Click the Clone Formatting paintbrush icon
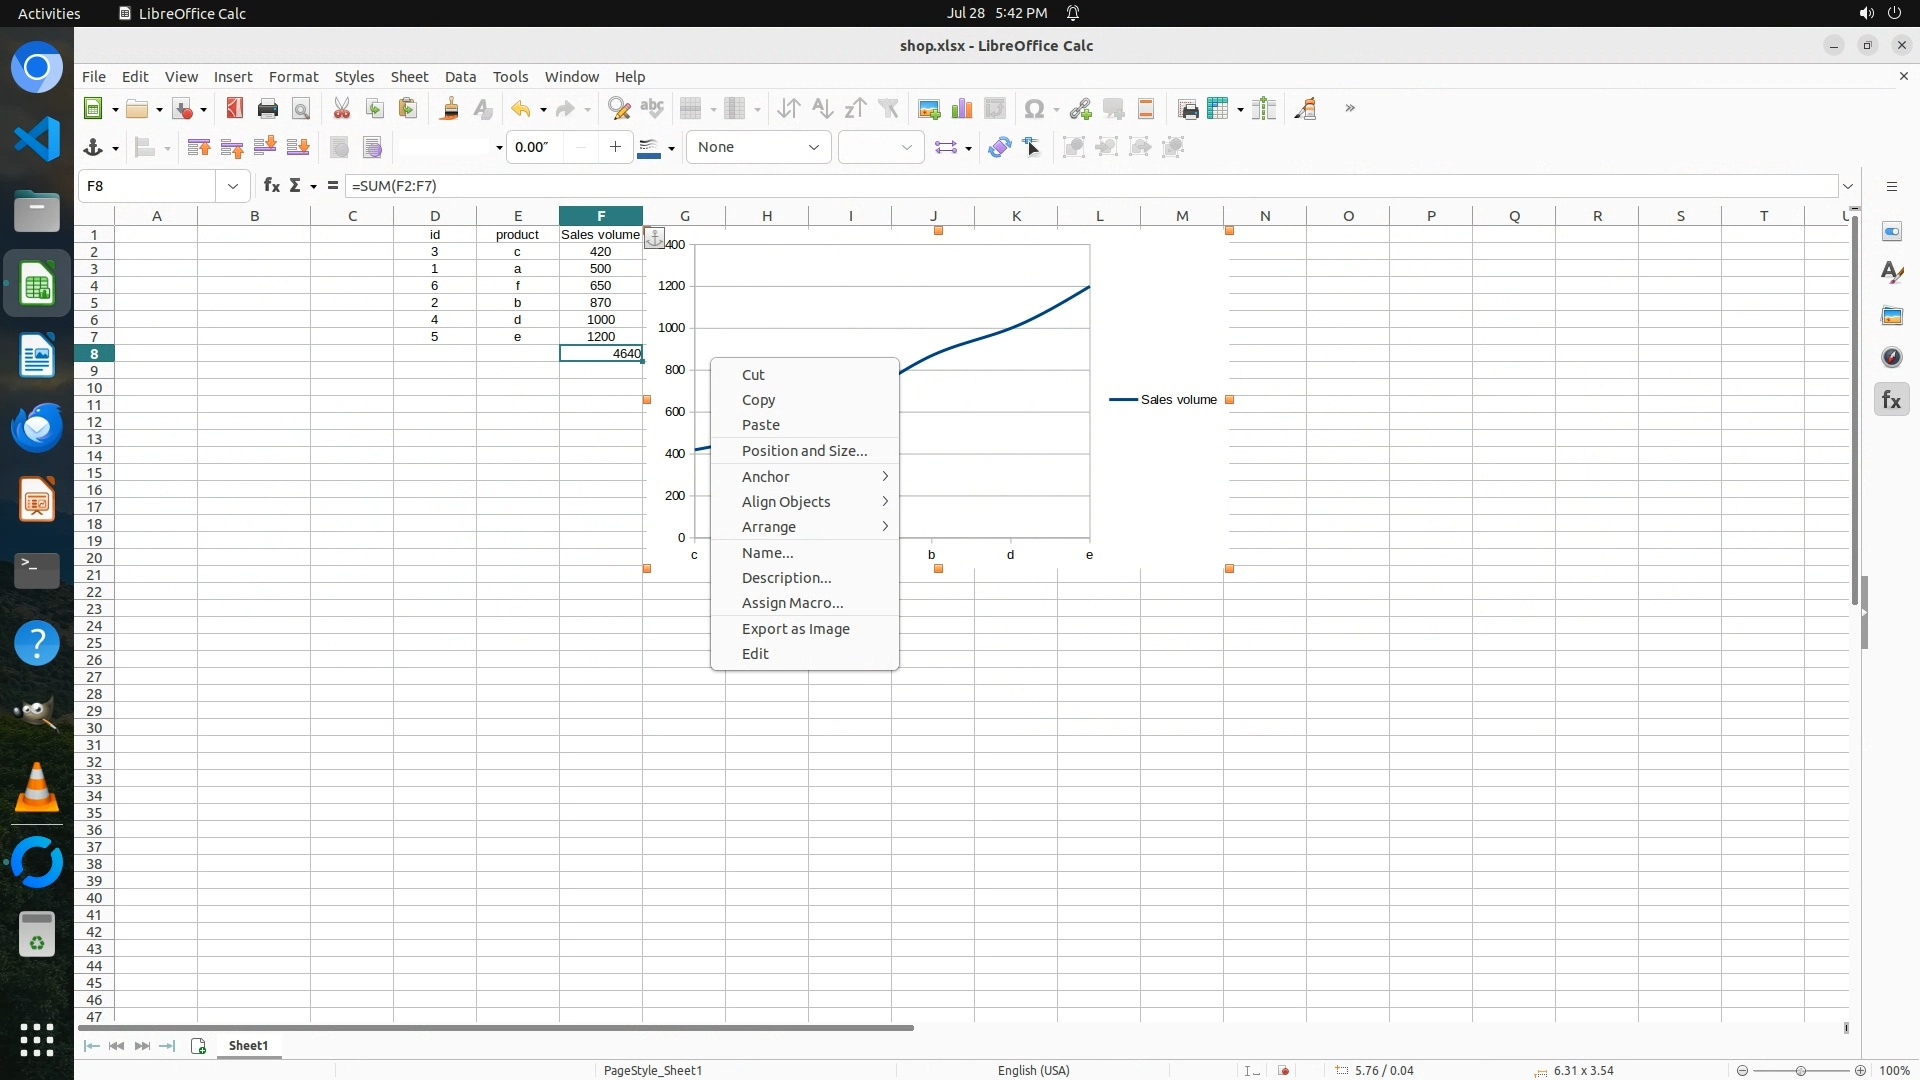This screenshot has width=1920, height=1080. tap(449, 109)
